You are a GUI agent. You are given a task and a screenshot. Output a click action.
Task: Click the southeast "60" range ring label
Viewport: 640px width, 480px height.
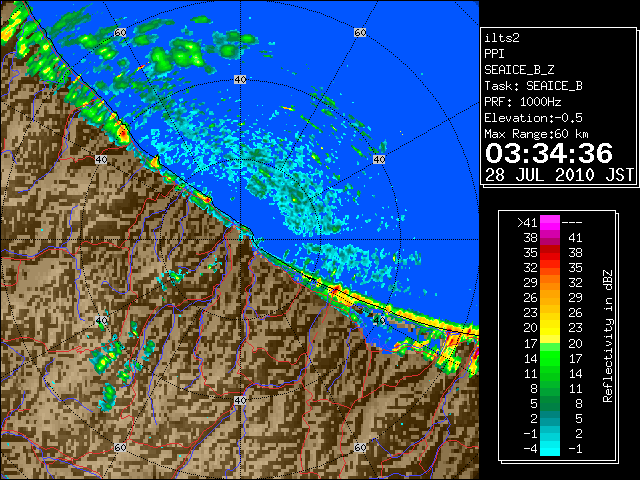[x=360, y=447]
